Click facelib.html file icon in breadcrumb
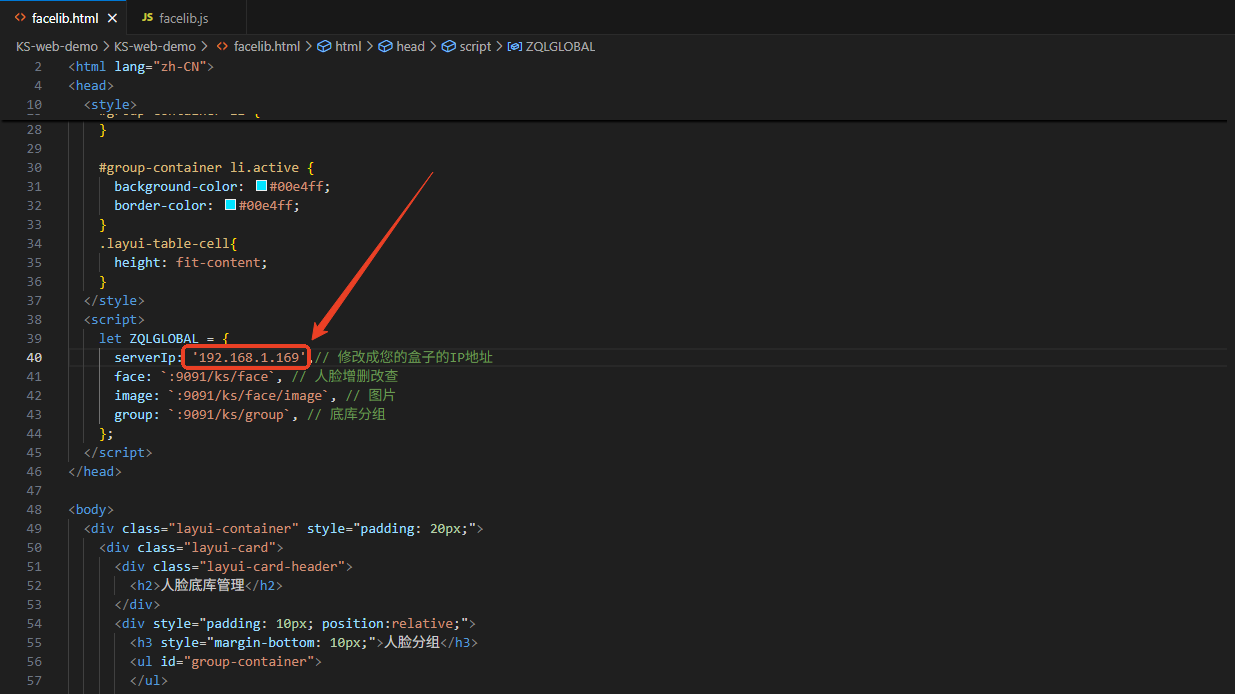Screen dimensions: 1235x694 pos(223,47)
